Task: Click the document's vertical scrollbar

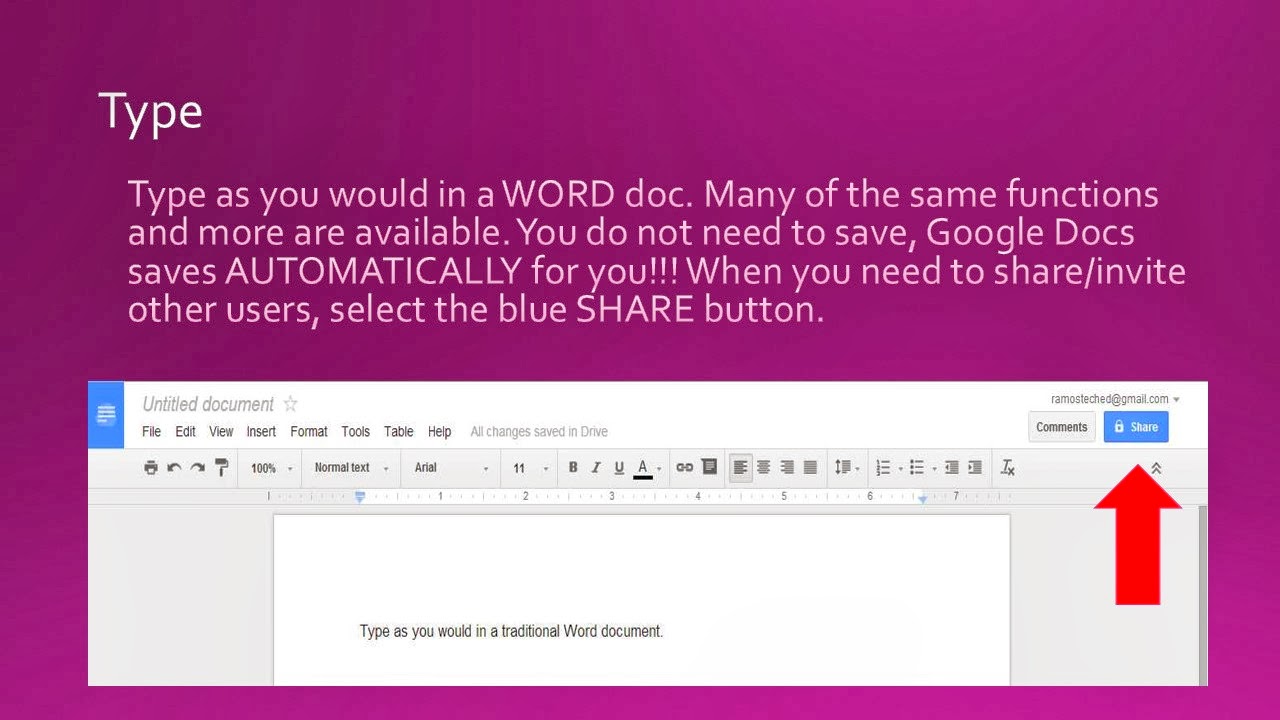Action: click(x=1202, y=595)
